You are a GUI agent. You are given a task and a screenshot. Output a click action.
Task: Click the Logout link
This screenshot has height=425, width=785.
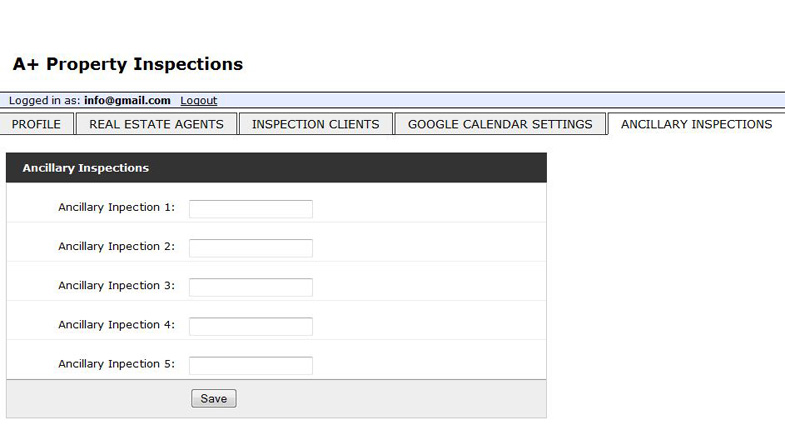(x=199, y=101)
